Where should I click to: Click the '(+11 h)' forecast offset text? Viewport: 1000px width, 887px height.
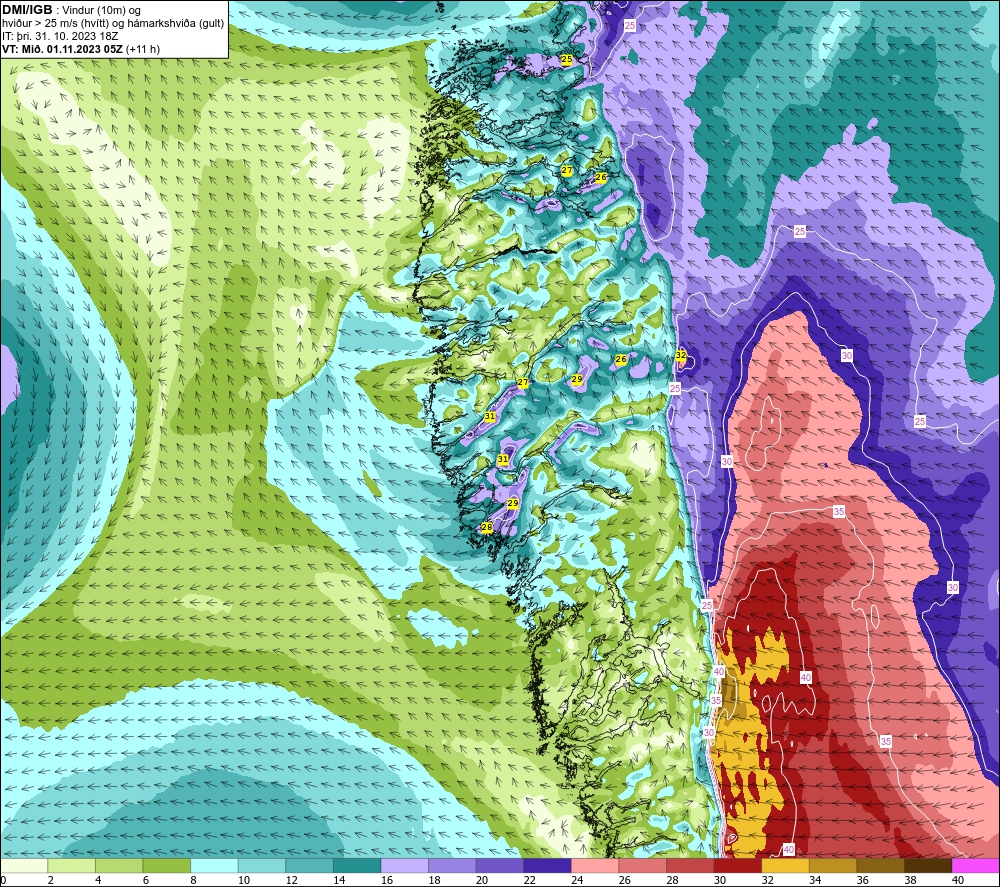pyautogui.click(x=143, y=49)
